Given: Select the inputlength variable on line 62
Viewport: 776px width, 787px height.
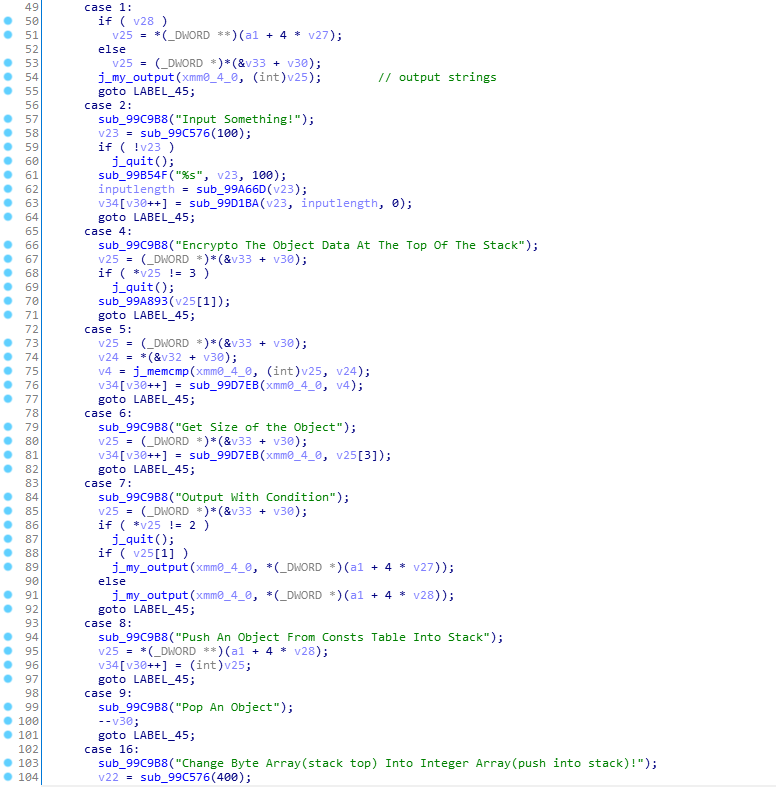Looking at the screenshot, I should (x=136, y=189).
